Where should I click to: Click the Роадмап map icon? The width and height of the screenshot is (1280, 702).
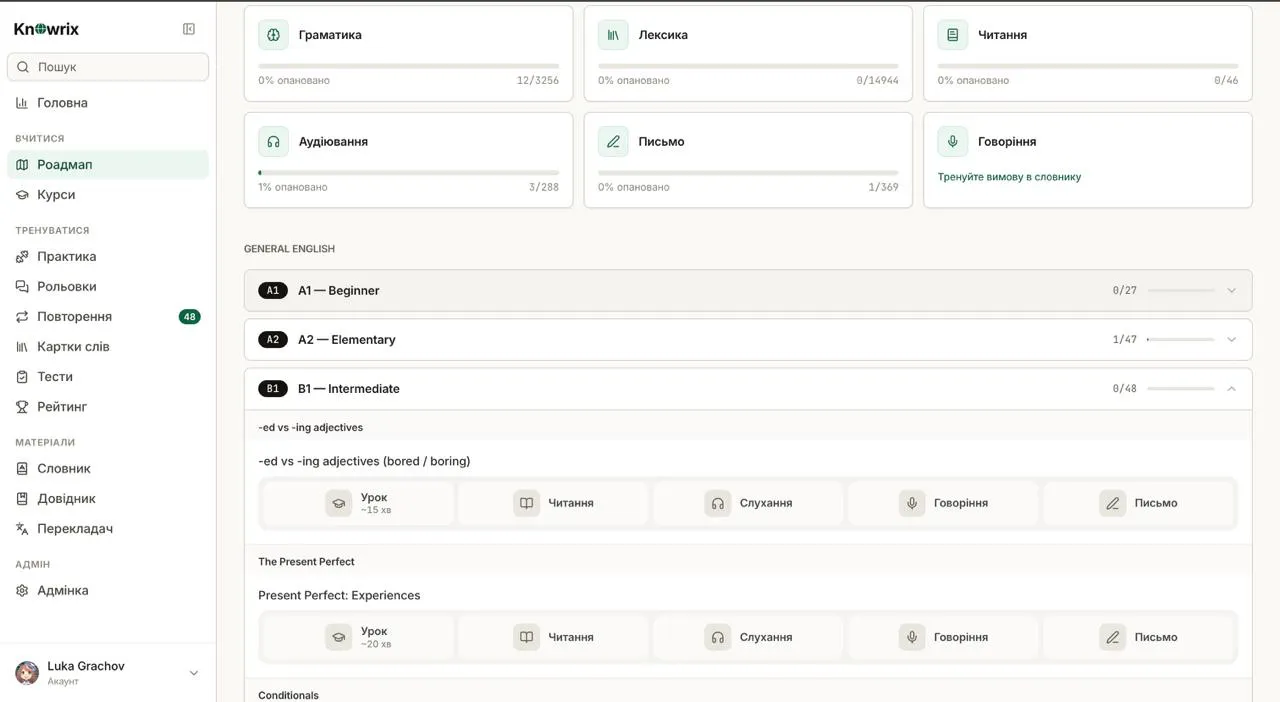tap(22, 164)
